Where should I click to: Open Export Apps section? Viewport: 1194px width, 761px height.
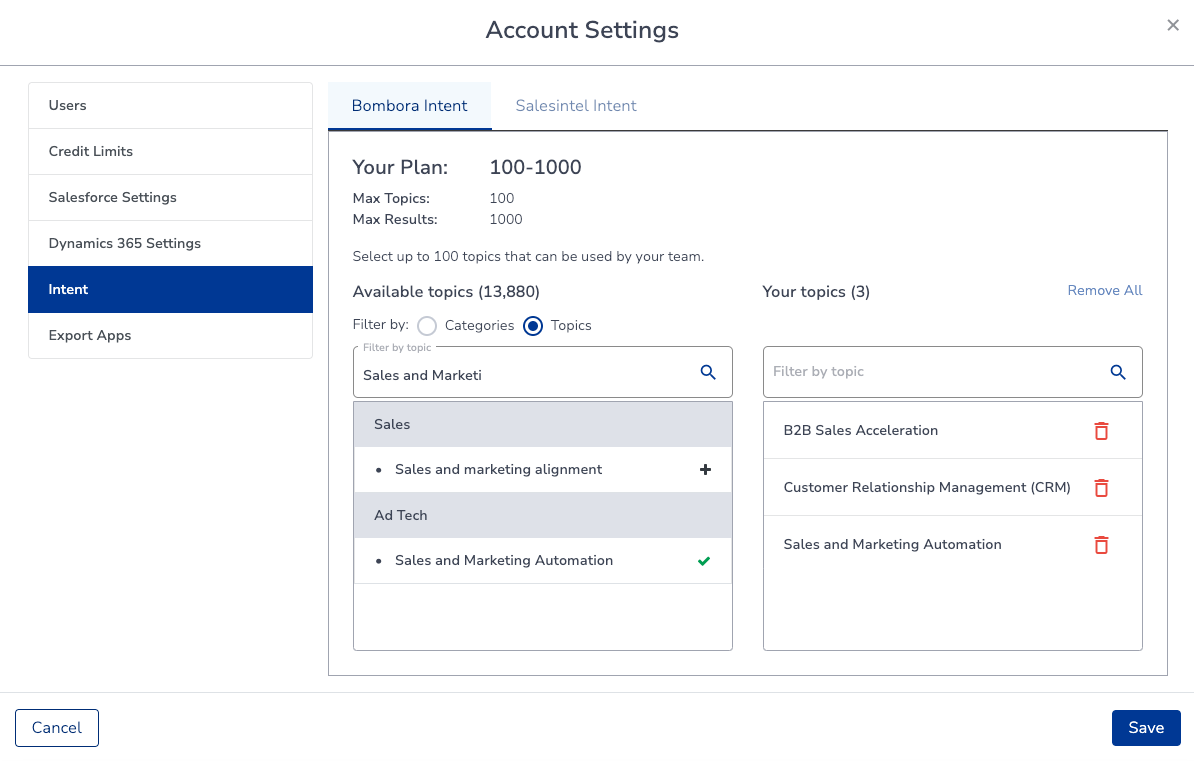tap(171, 335)
